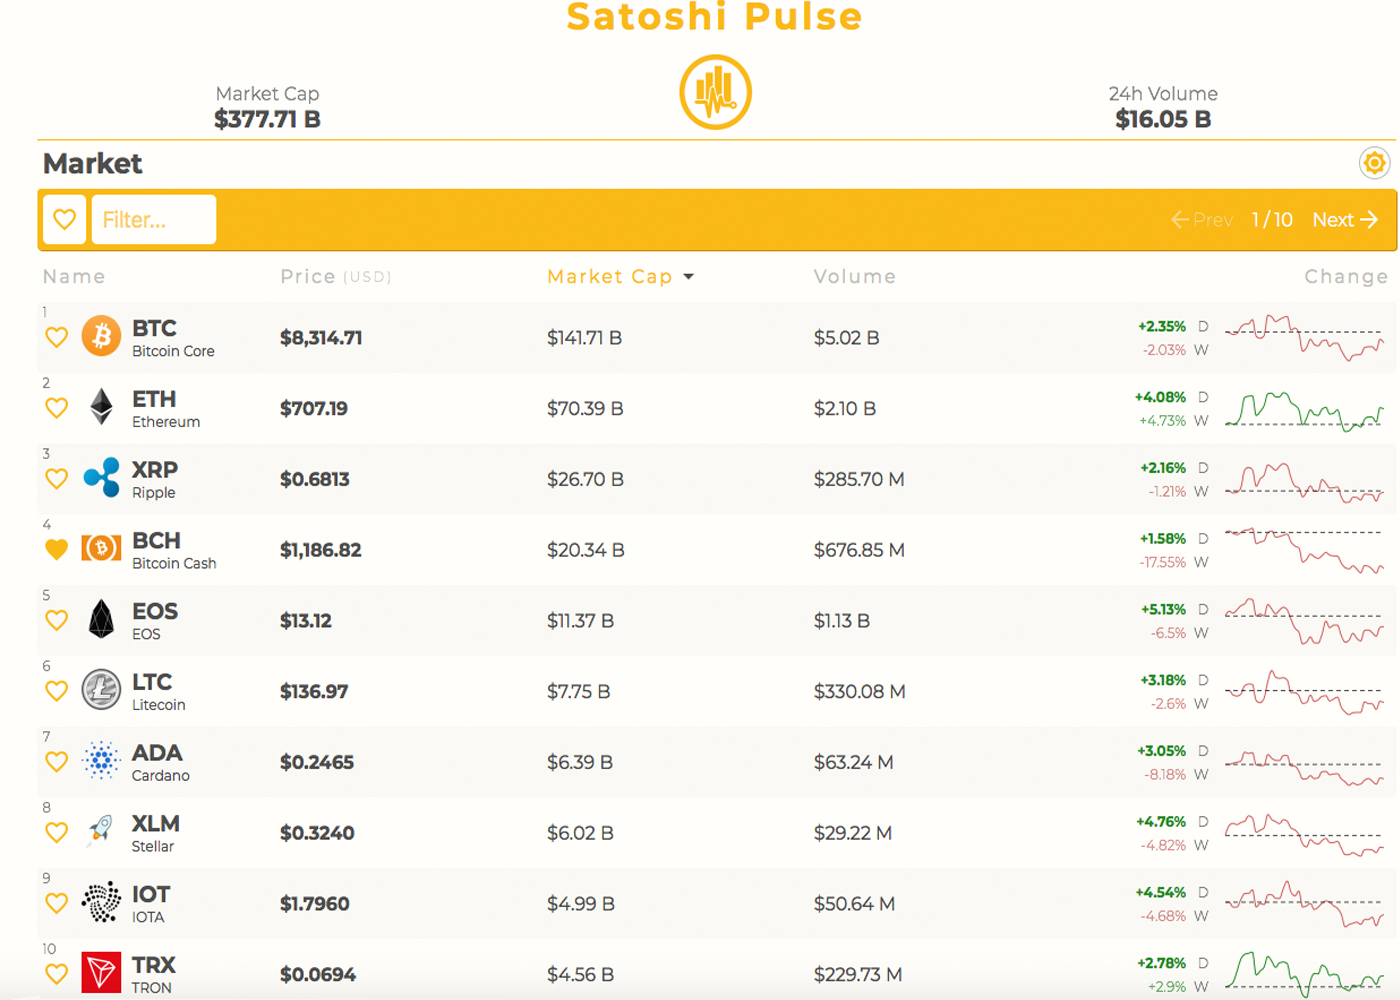Click the page indicator 1 / 10
1400x1000 pixels.
point(1272,219)
